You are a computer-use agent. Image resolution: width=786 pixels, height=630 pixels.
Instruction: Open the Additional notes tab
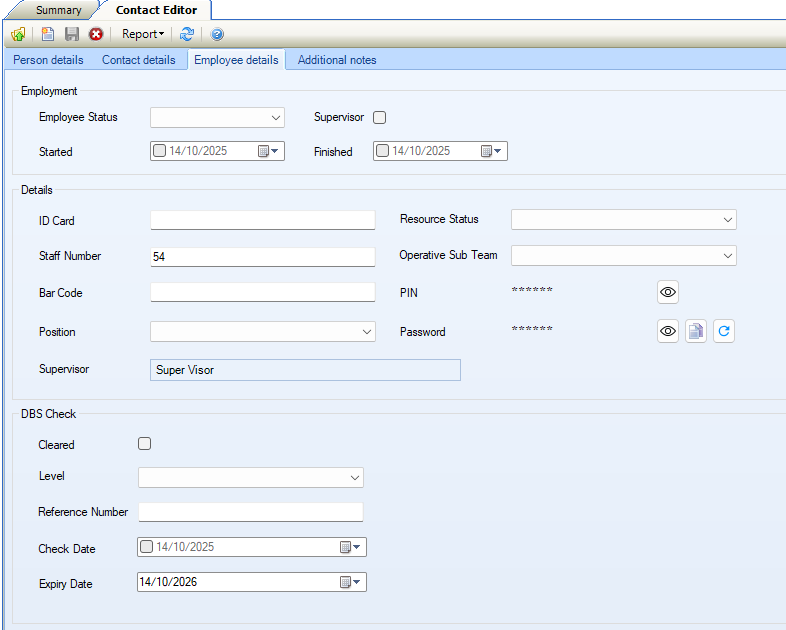337,60
